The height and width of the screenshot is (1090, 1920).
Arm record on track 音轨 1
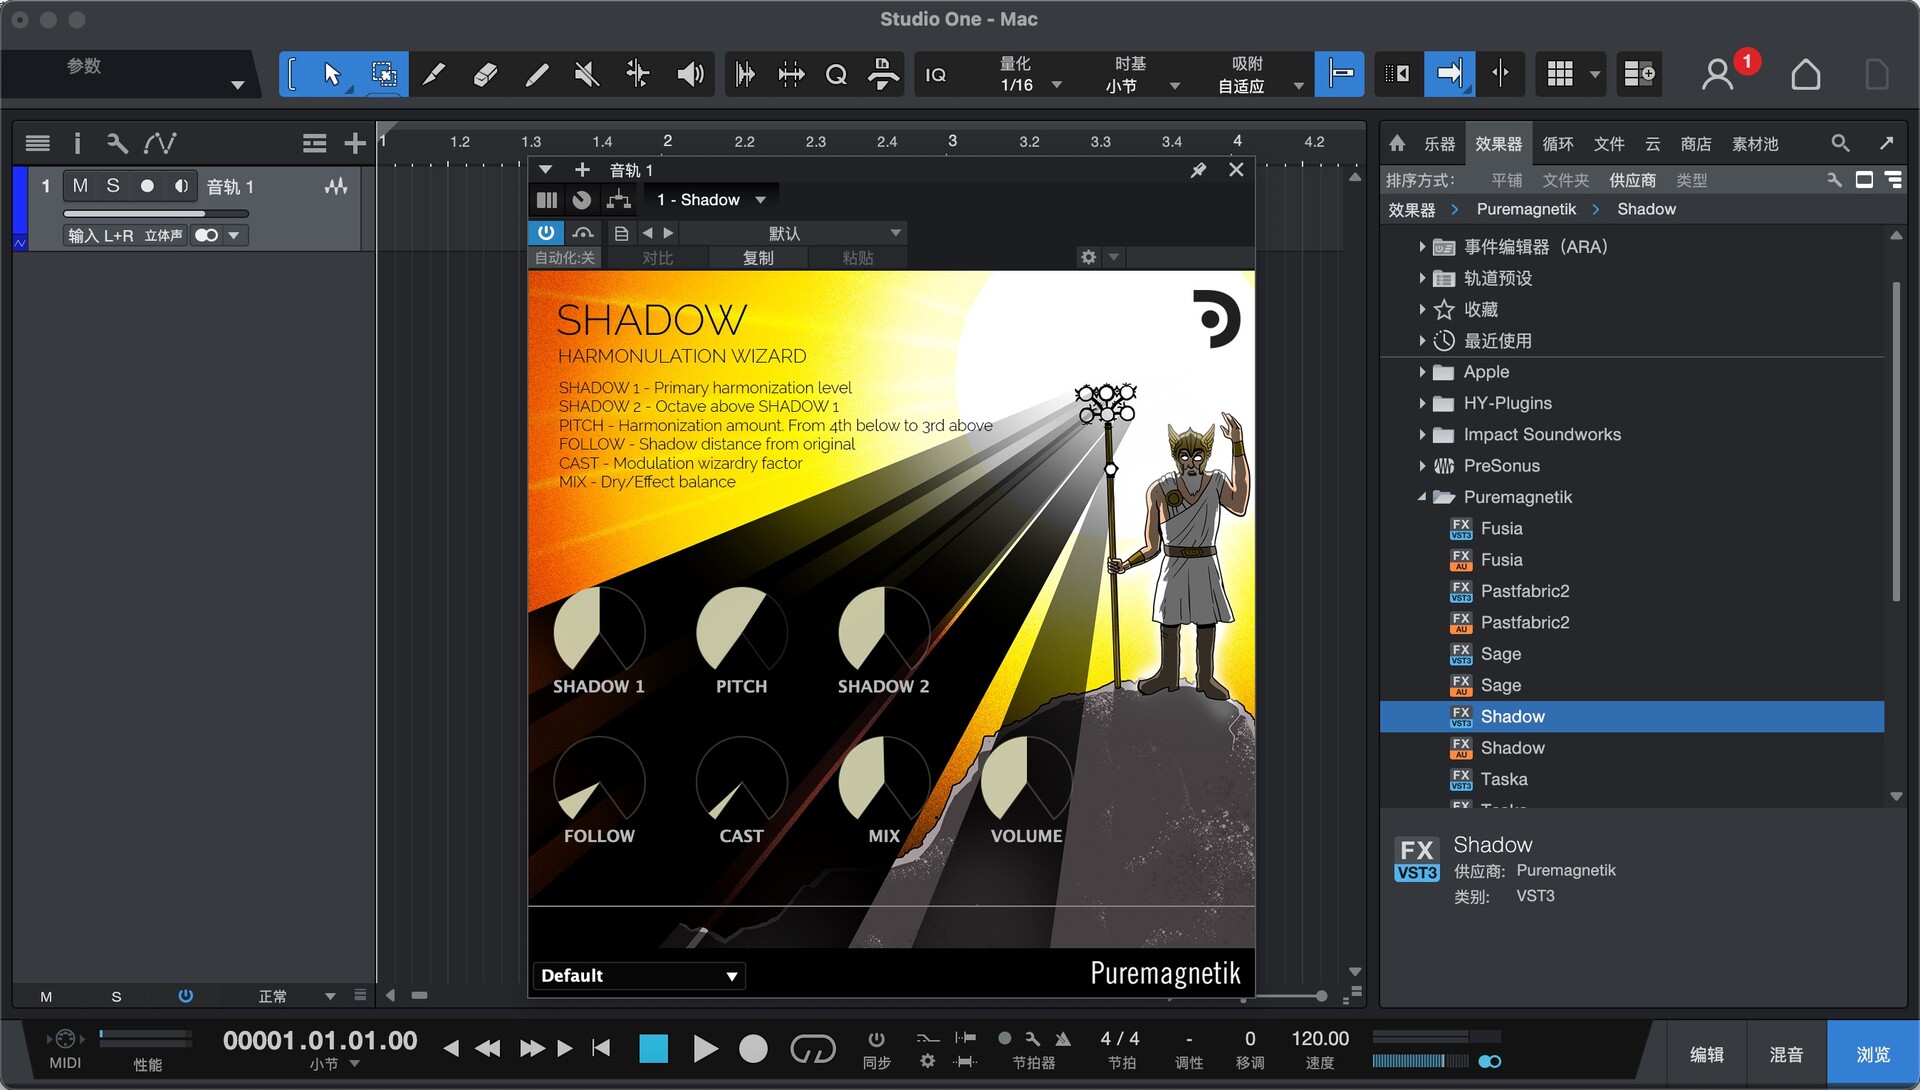pos(147,186)
